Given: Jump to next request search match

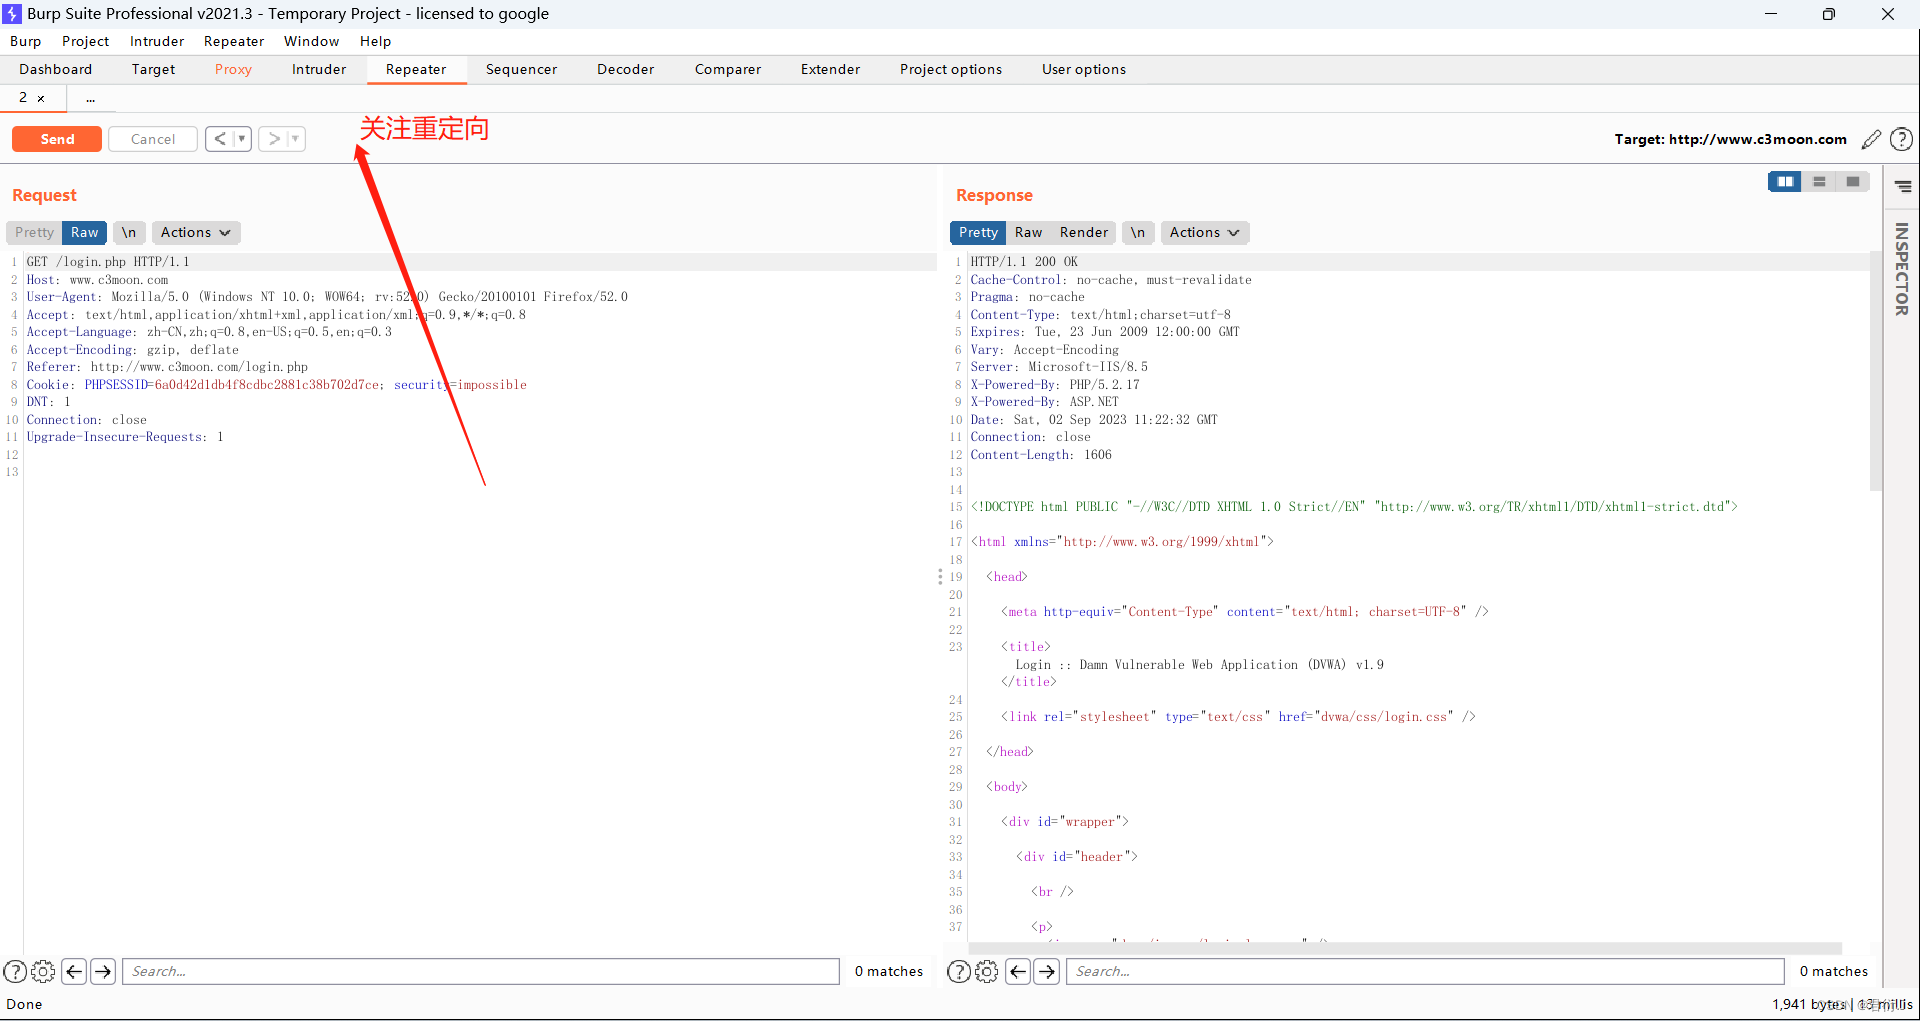Looking at the screenshot, I should [x=103, y=971].
